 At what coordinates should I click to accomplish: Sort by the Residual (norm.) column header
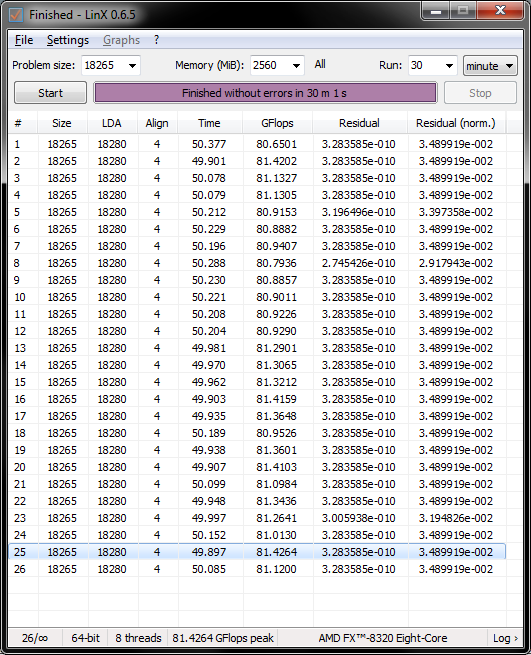click(x=456, y=123)
